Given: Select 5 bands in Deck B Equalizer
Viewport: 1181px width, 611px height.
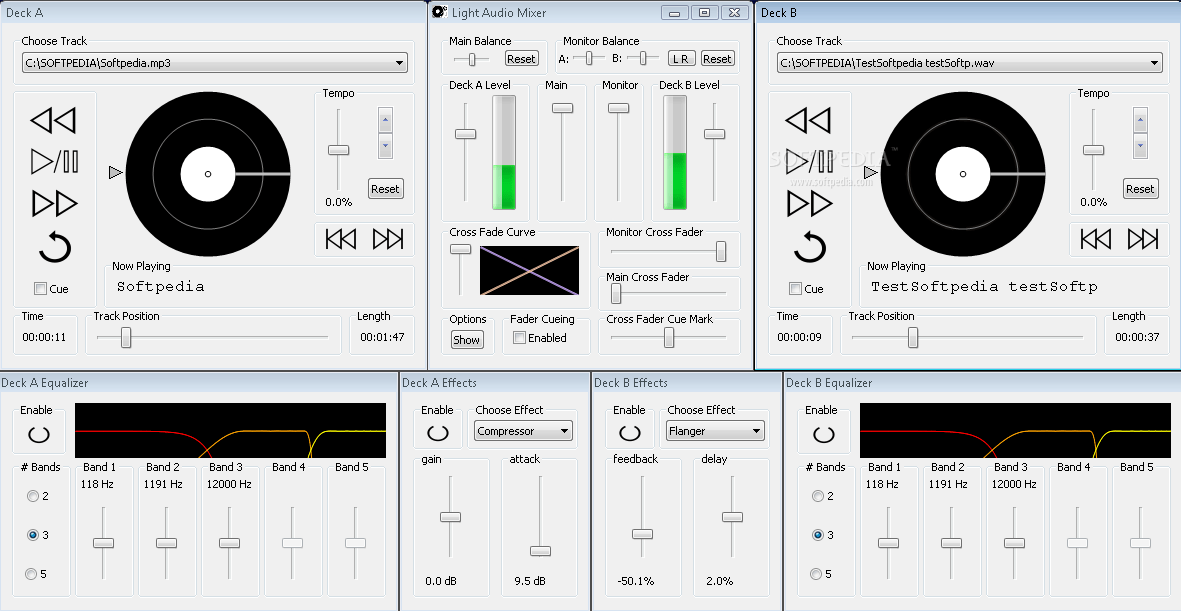Looking at the screenshot, I should click(x=816, y=573).
